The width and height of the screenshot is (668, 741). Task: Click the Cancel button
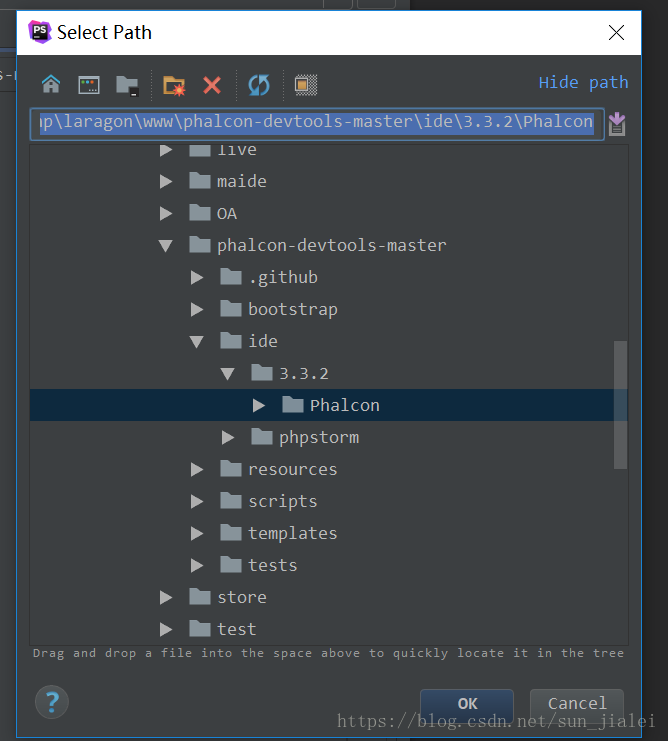(577, 703)
